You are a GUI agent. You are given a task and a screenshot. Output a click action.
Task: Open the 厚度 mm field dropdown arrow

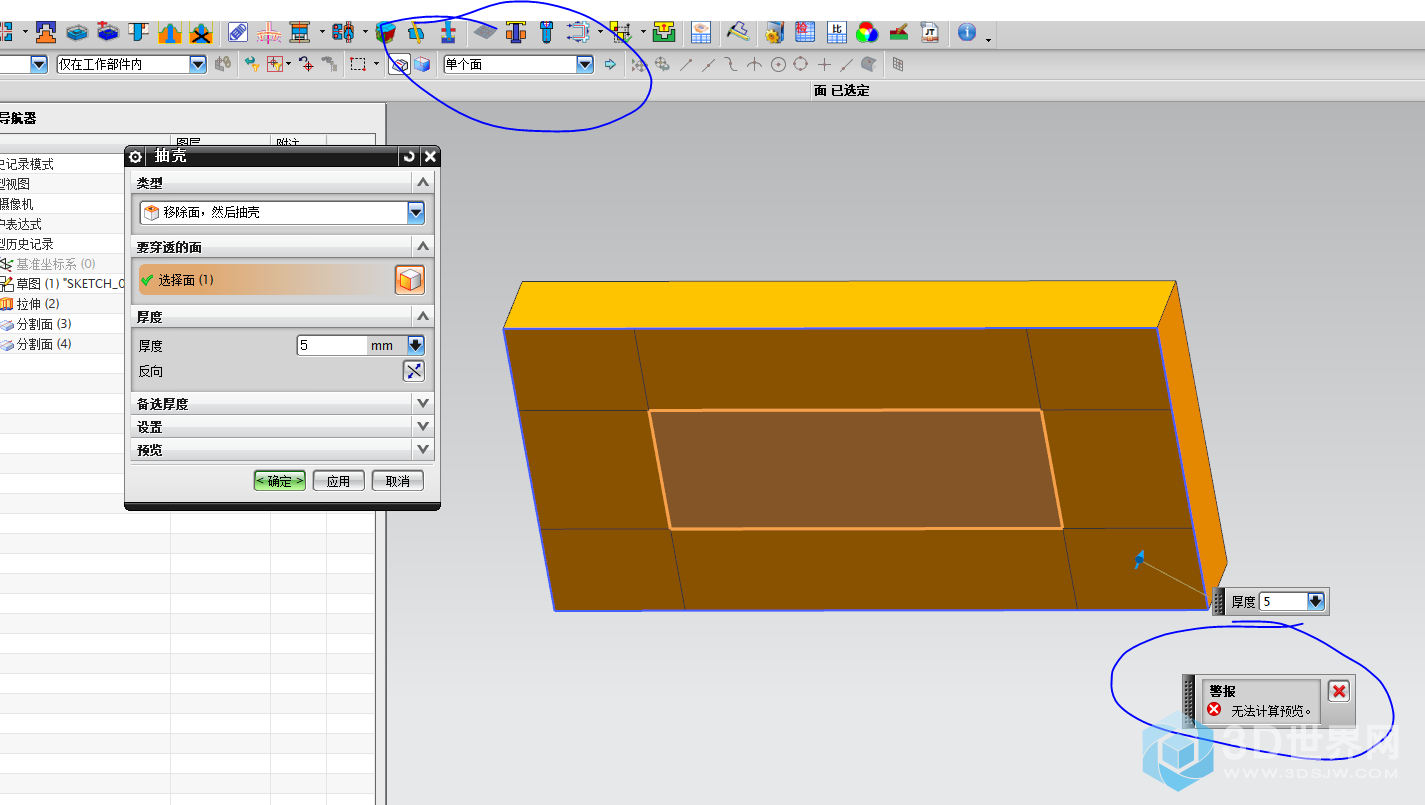416,345
